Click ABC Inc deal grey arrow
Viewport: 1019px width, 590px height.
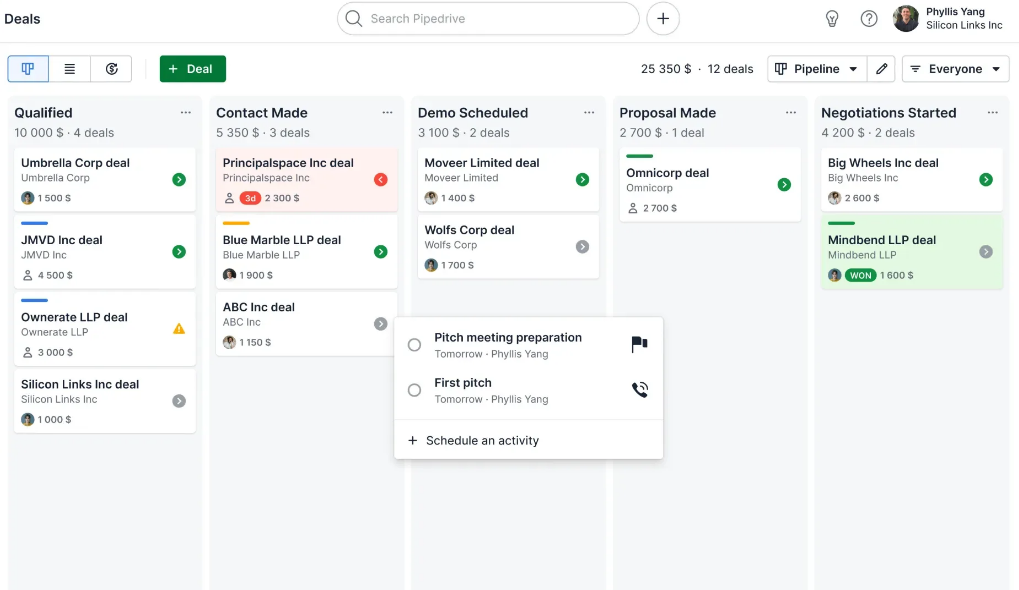pyautogui.click(x=381, y=324)
